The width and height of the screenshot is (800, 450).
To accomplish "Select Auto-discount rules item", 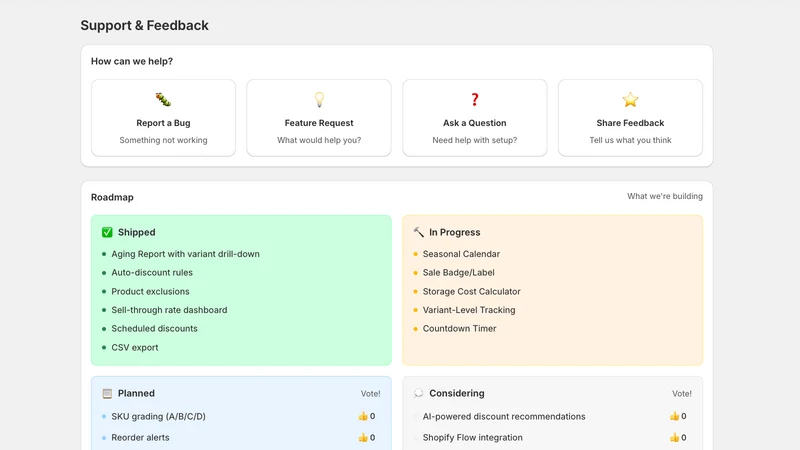I will (x=152, y=272).
